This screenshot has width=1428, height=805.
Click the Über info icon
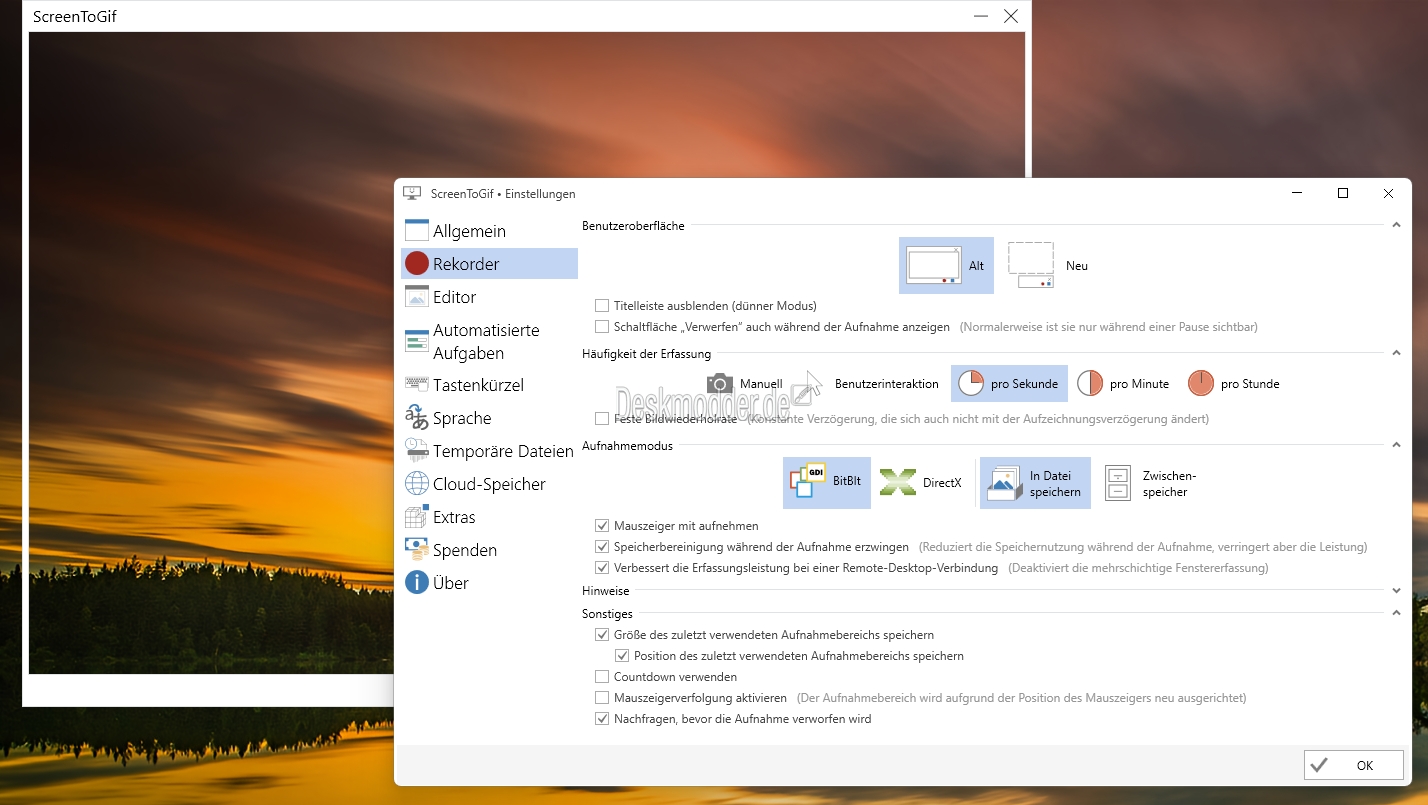[417, 583]
